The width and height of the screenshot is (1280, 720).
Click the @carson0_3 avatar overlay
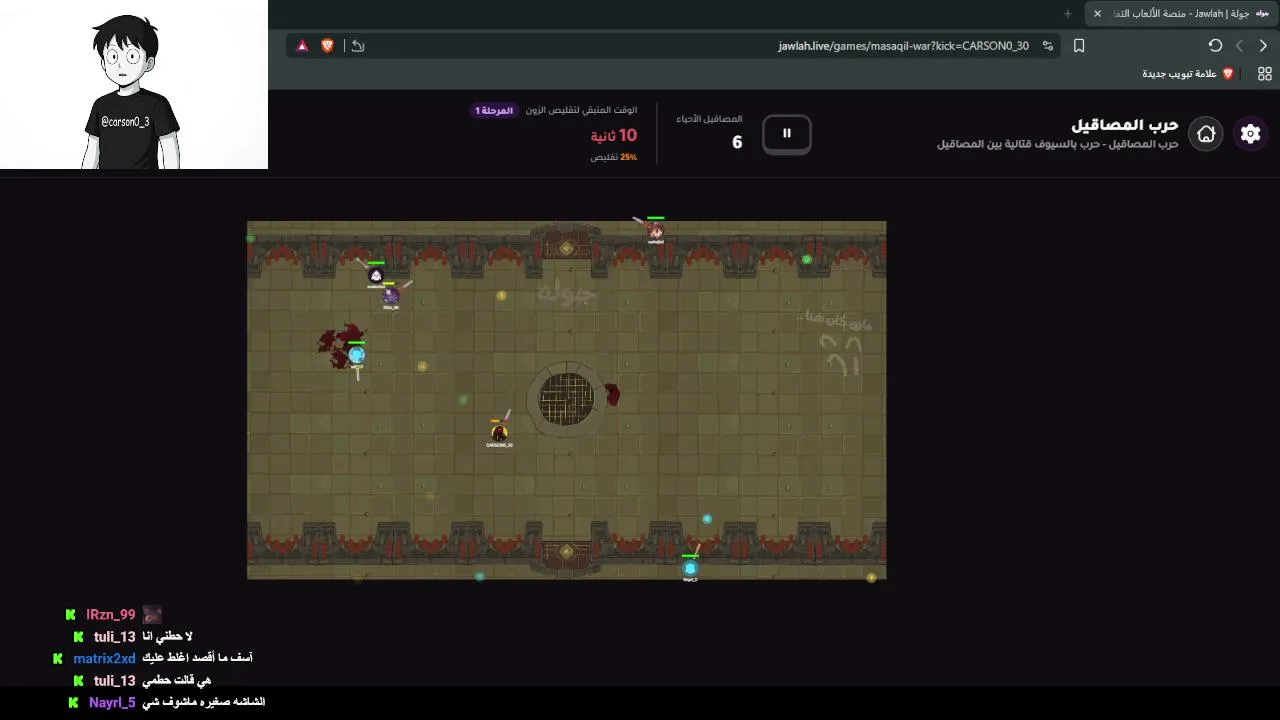coord(134,85)
